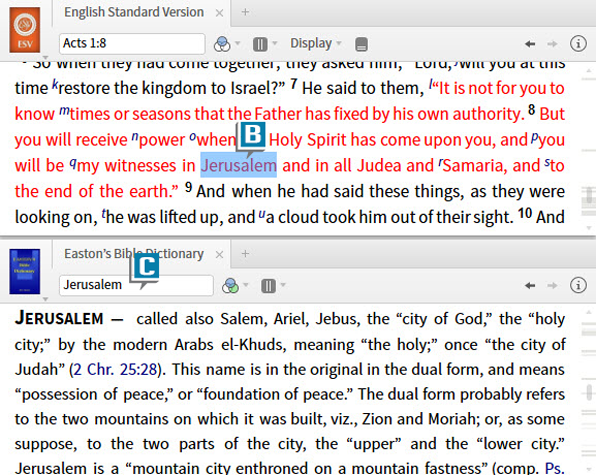Add new tab beside Easton's Bible Dictionary
The width and height of the screenshot is (596, 475).
click(x=245, y=253)
